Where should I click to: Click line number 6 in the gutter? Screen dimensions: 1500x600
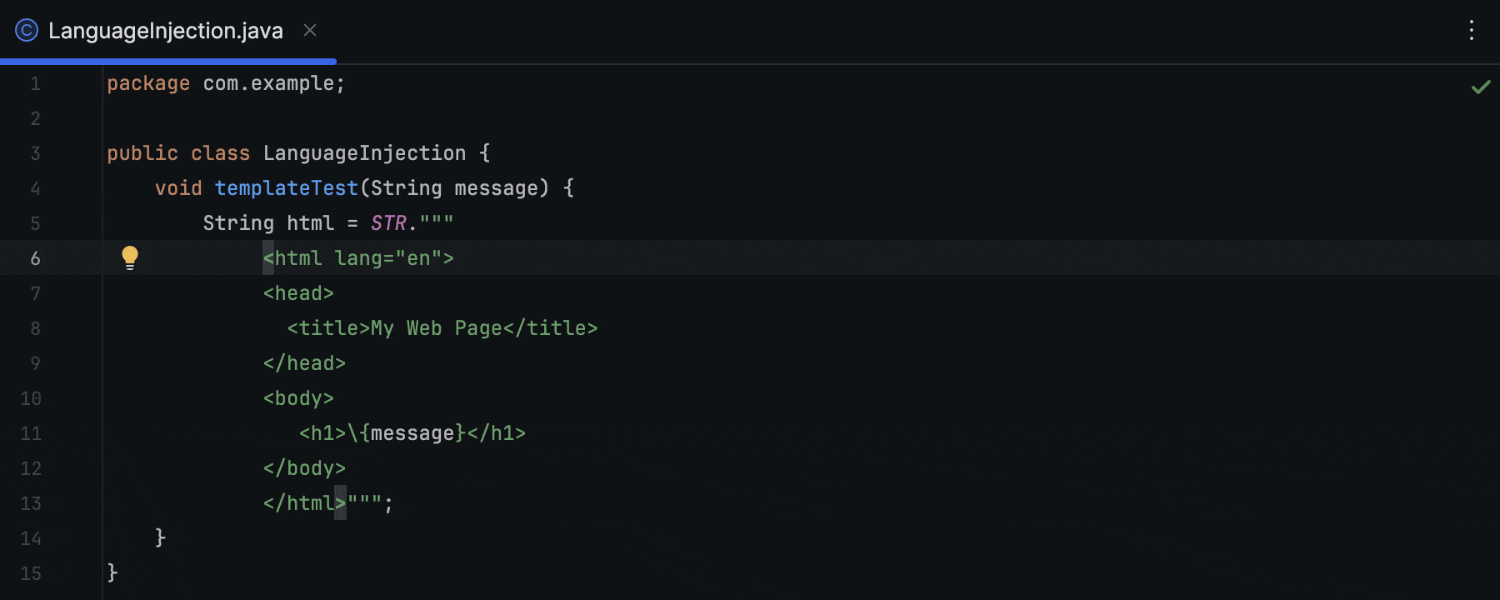(x=35, y=257)
